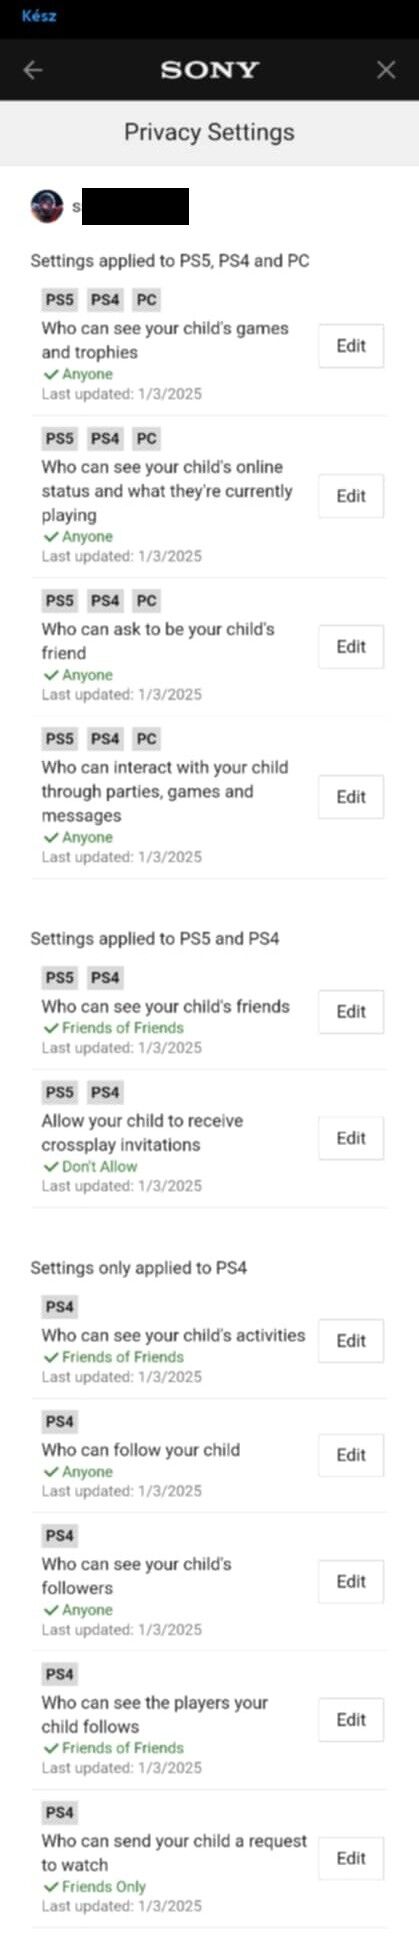Edit who can send a request to watch
Viewport: 419px width, 1949px height.
pos(351,1858)
